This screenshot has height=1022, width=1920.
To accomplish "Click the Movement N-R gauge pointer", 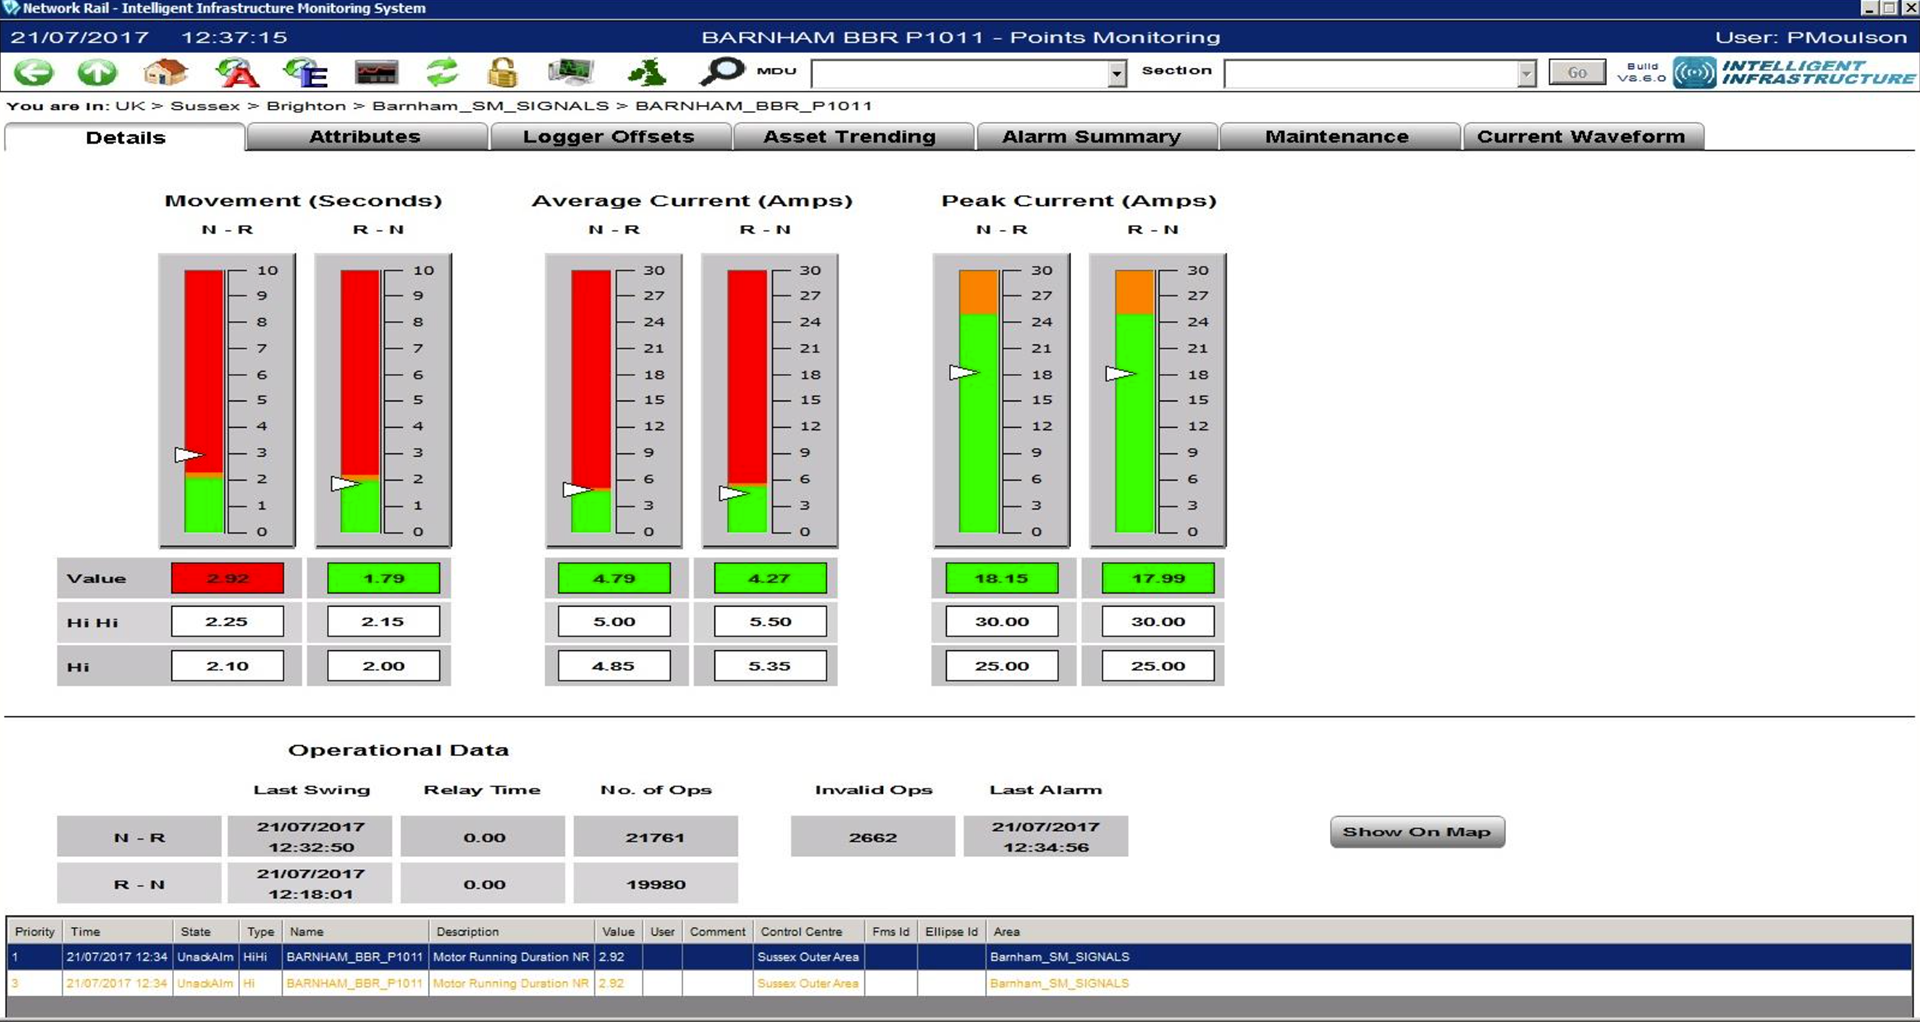I will coord(188,455).
